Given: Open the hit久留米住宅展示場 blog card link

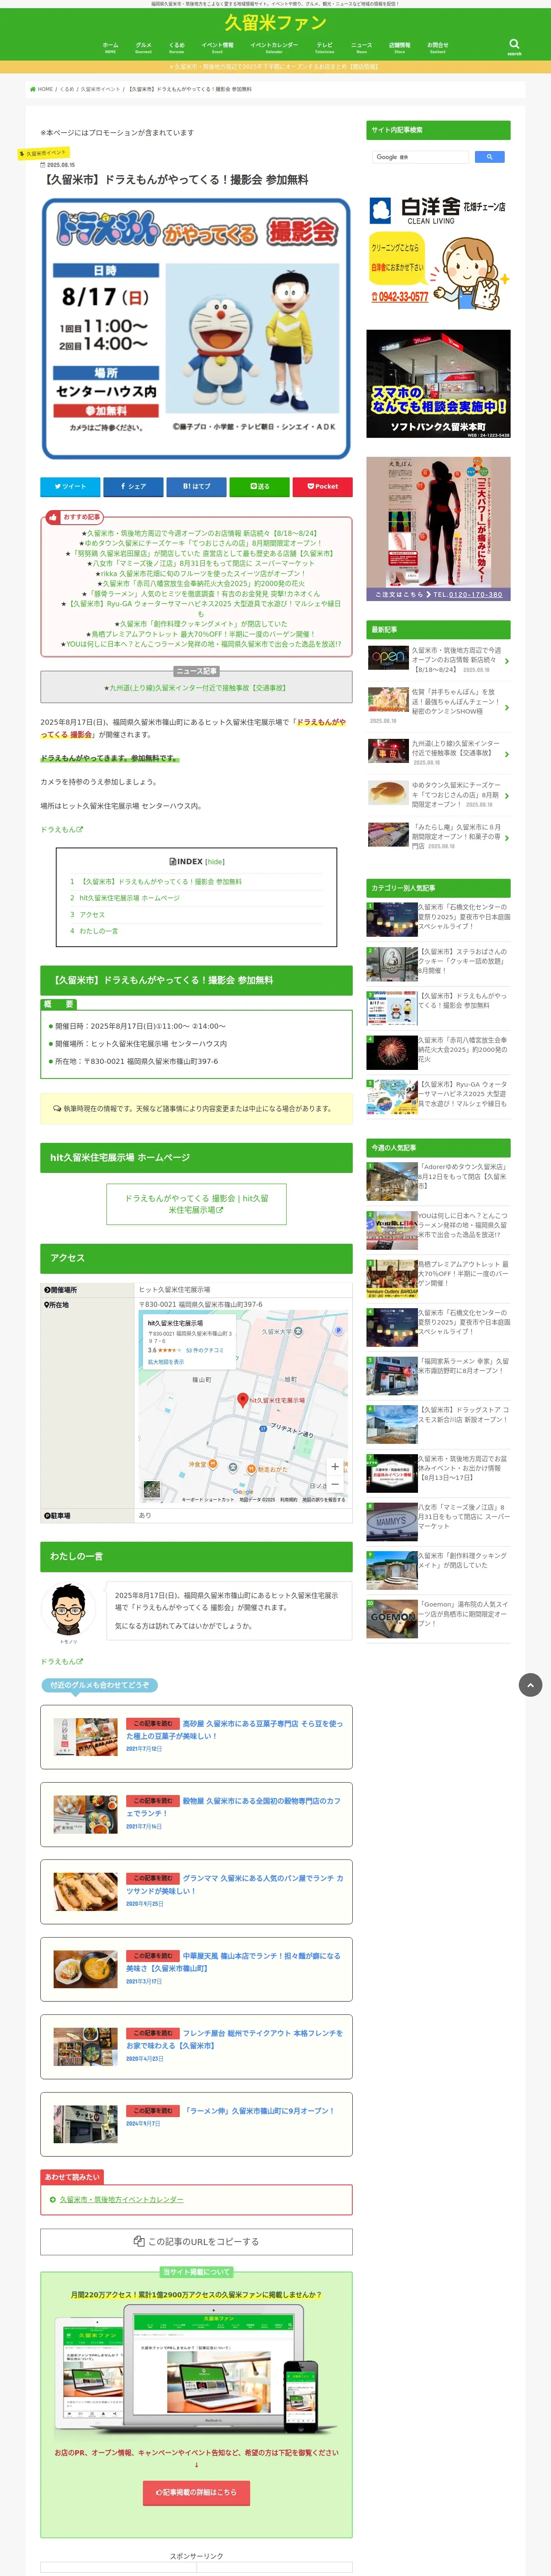Looking at the screenshot, I should coord(196,1204).
